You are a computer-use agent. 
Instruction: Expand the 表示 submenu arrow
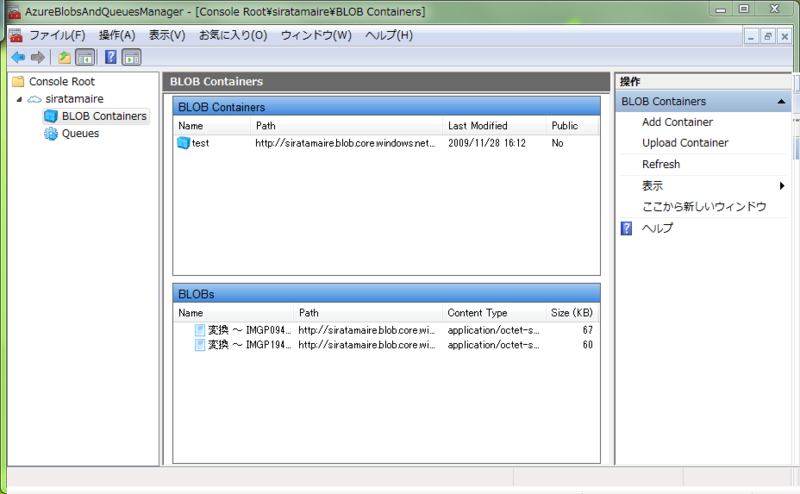[782, 186]
